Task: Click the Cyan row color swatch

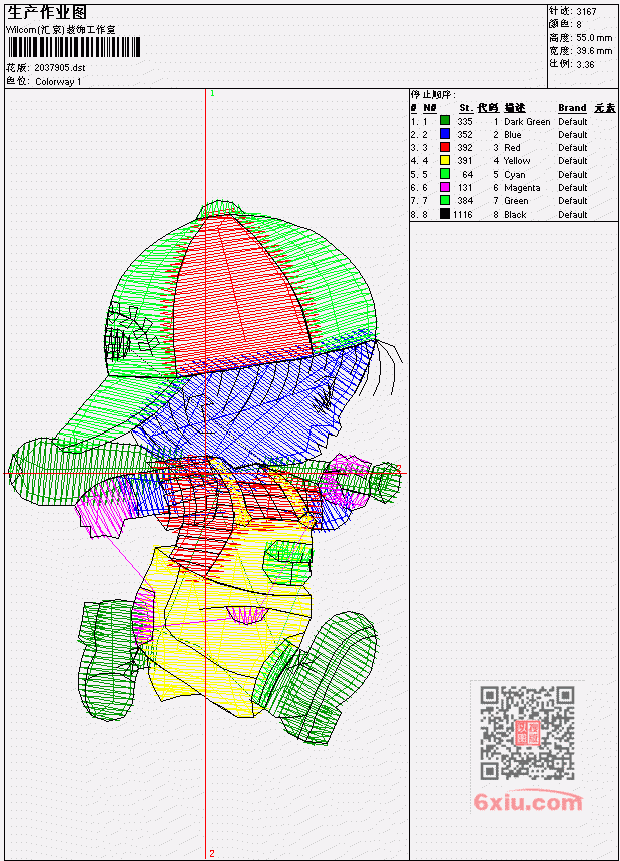Action: coord(445,174)
